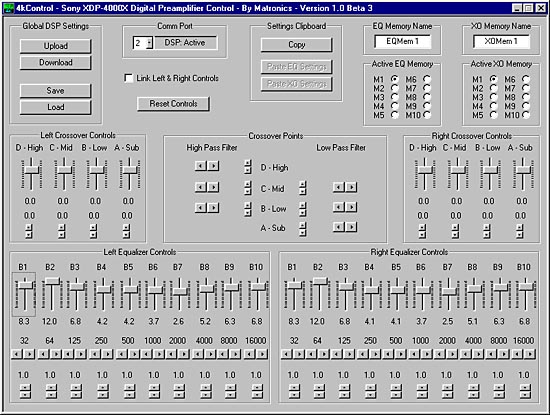
Task: Click Right EQ B6 frequency left arrow
Action: click(x=414, y=354)
